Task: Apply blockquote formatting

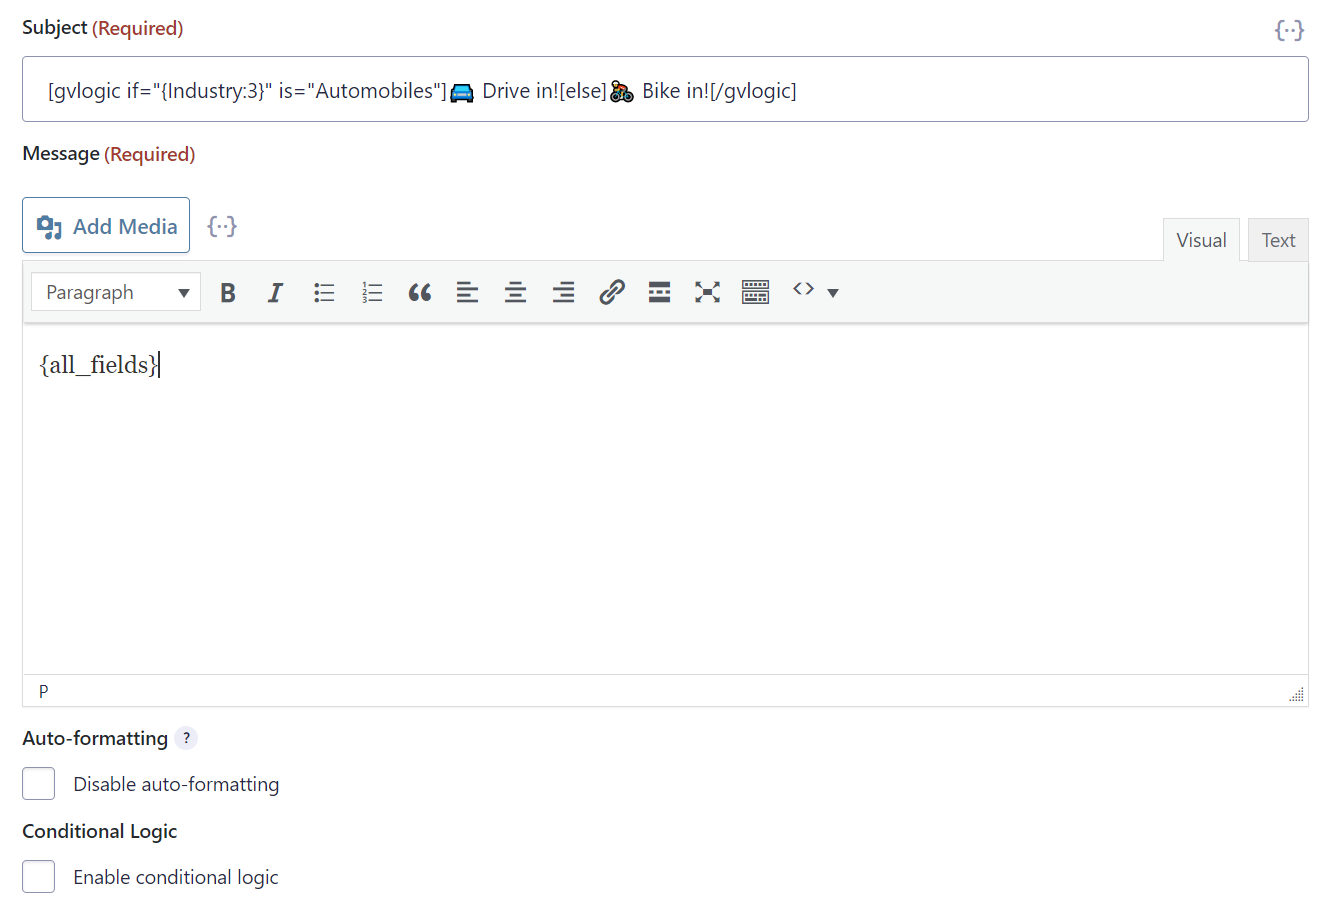Action: (x=420, y=292)
